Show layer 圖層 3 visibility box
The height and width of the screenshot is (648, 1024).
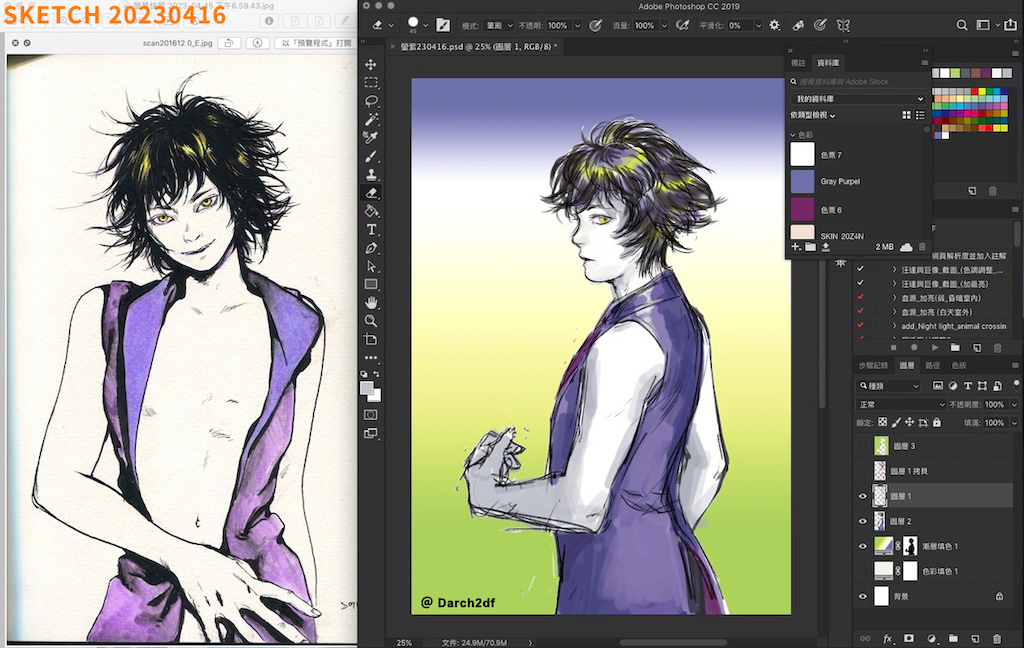(863, 446)
